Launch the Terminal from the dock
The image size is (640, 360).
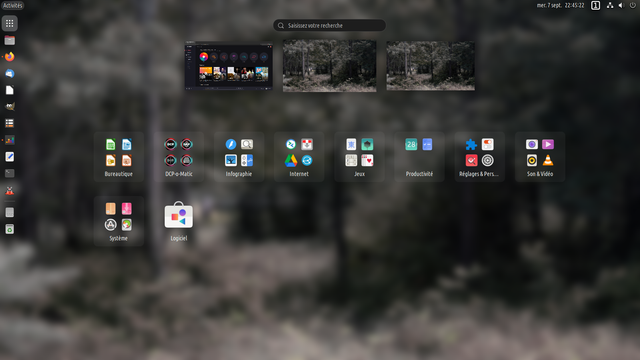click(x=9, y=173)
